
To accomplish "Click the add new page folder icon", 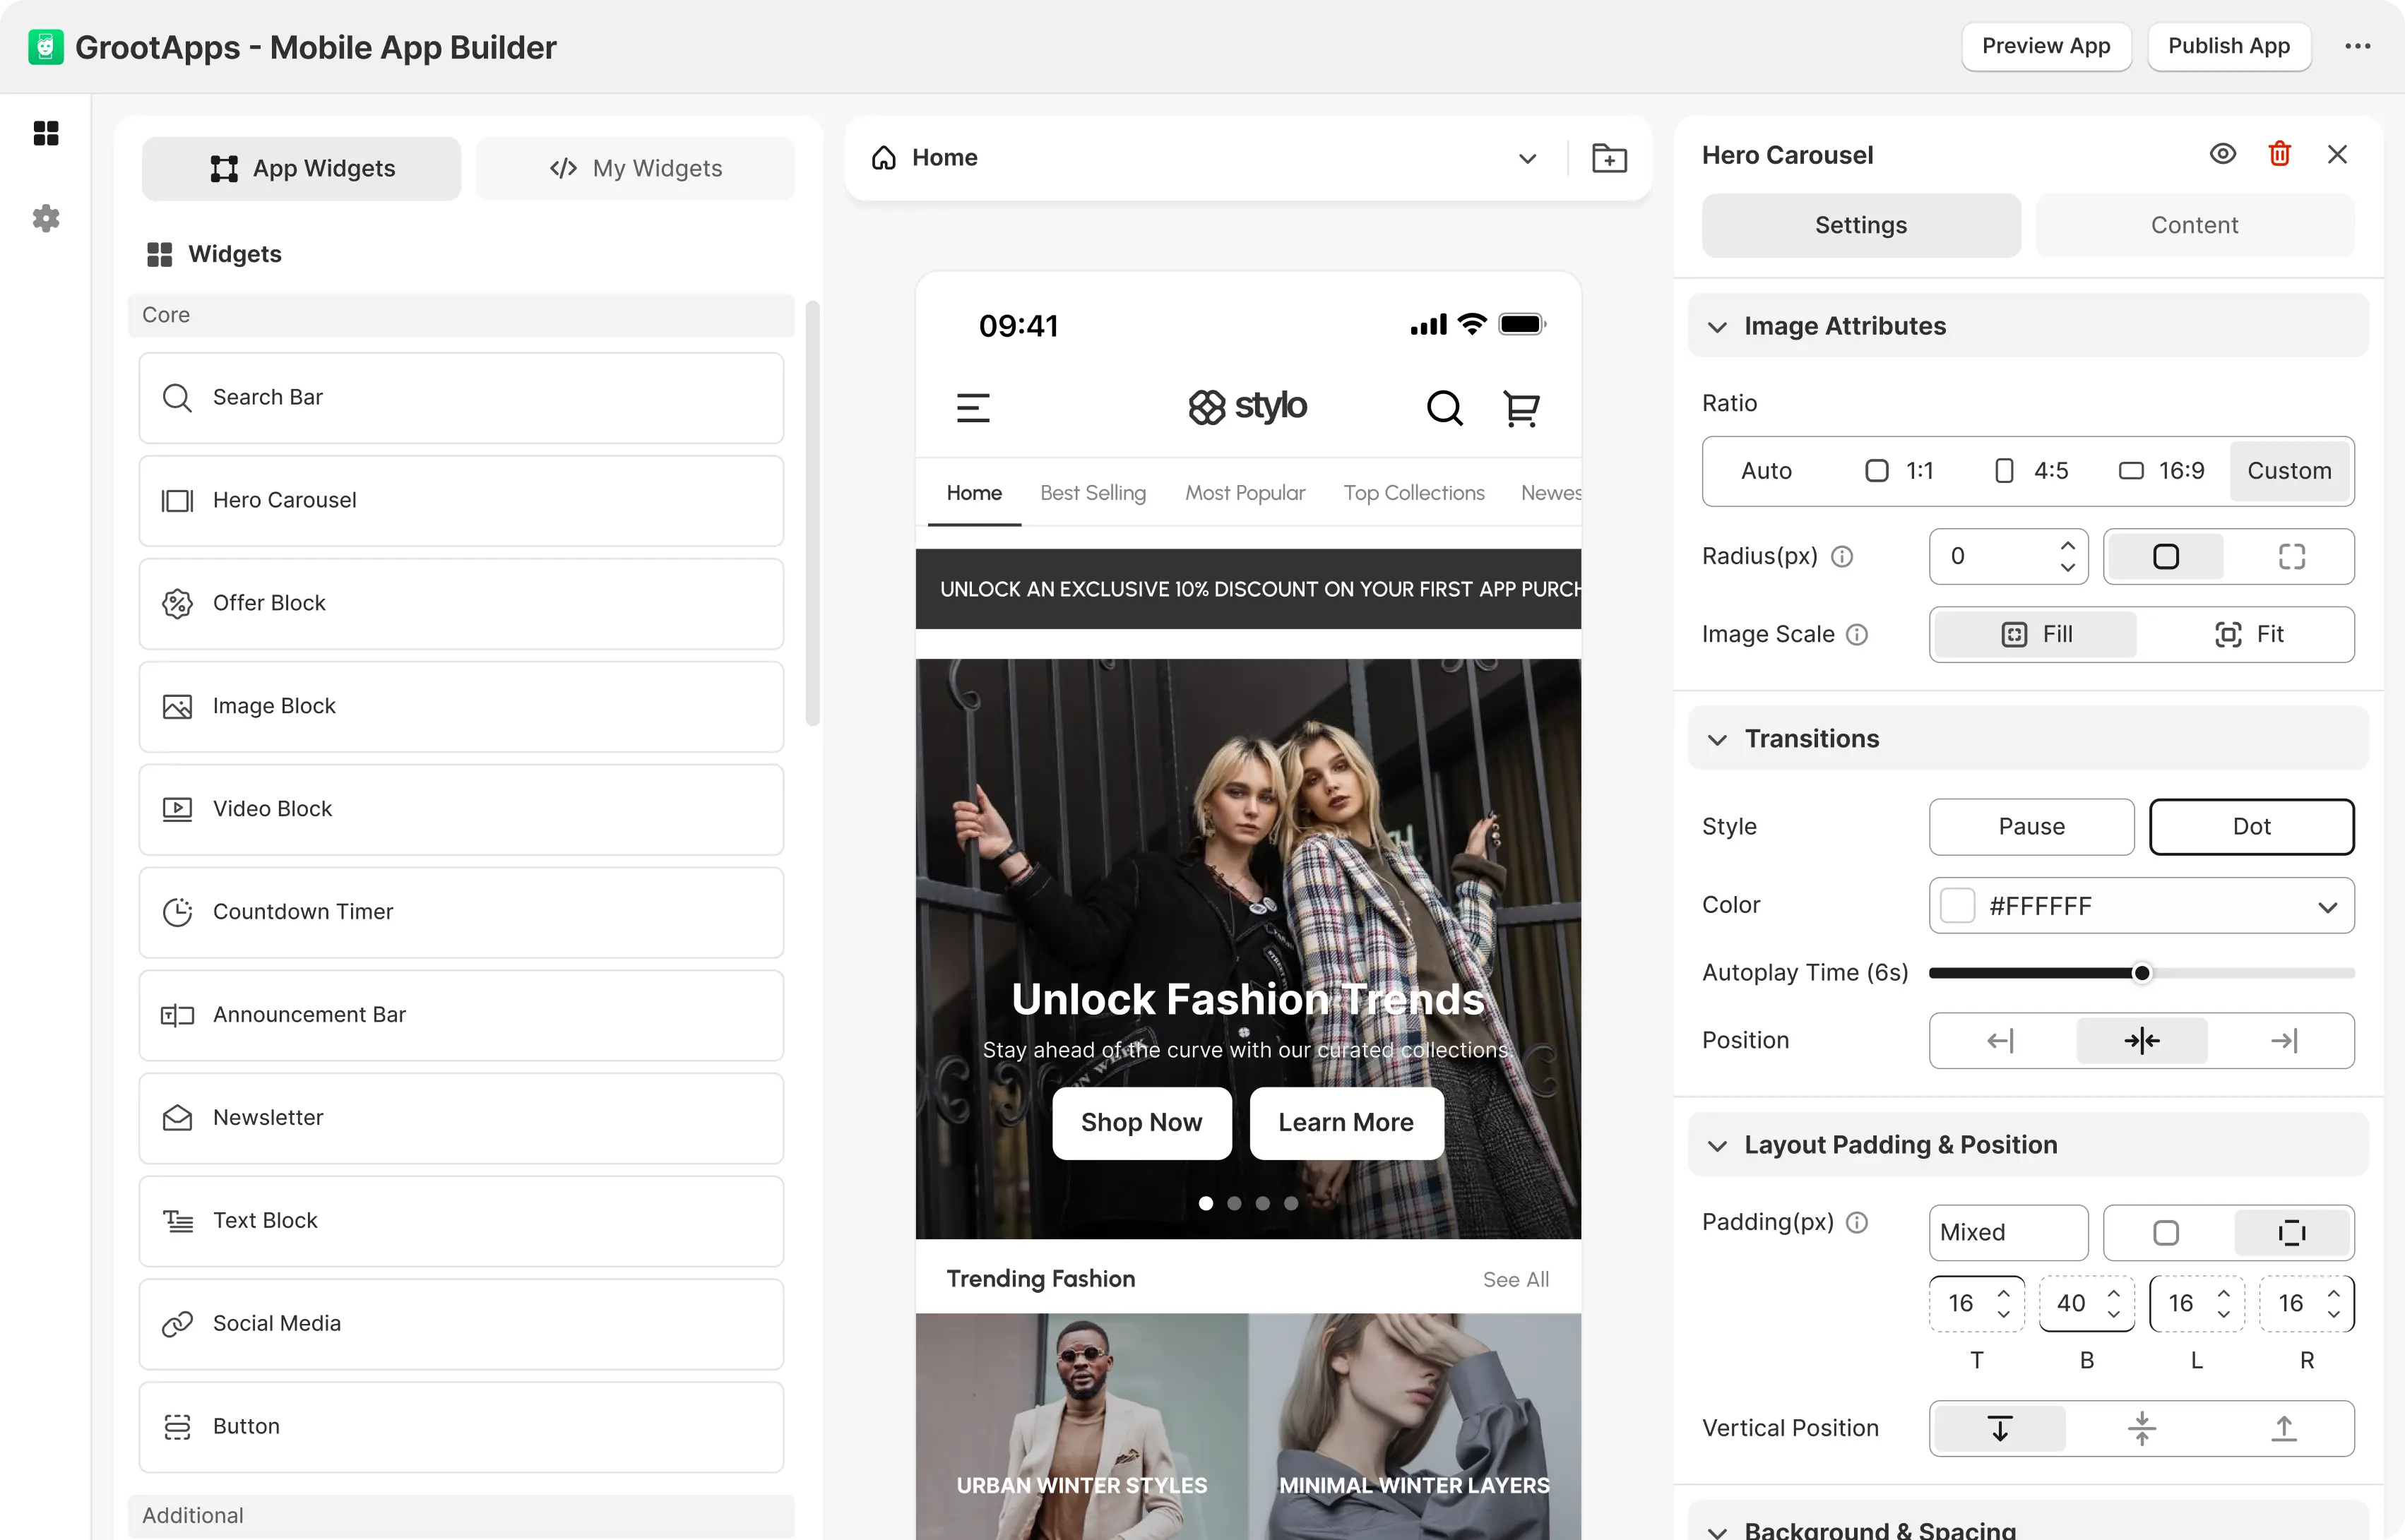I will [x=1608, y=157].
